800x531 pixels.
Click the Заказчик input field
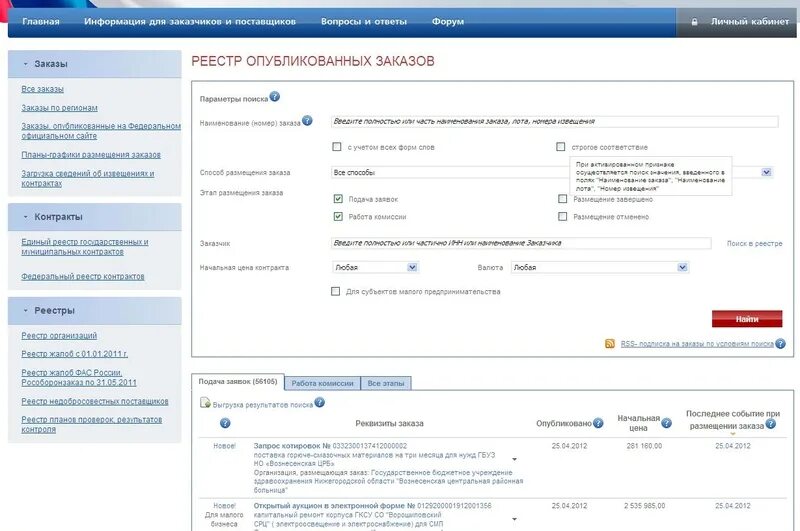coord(521,243)
